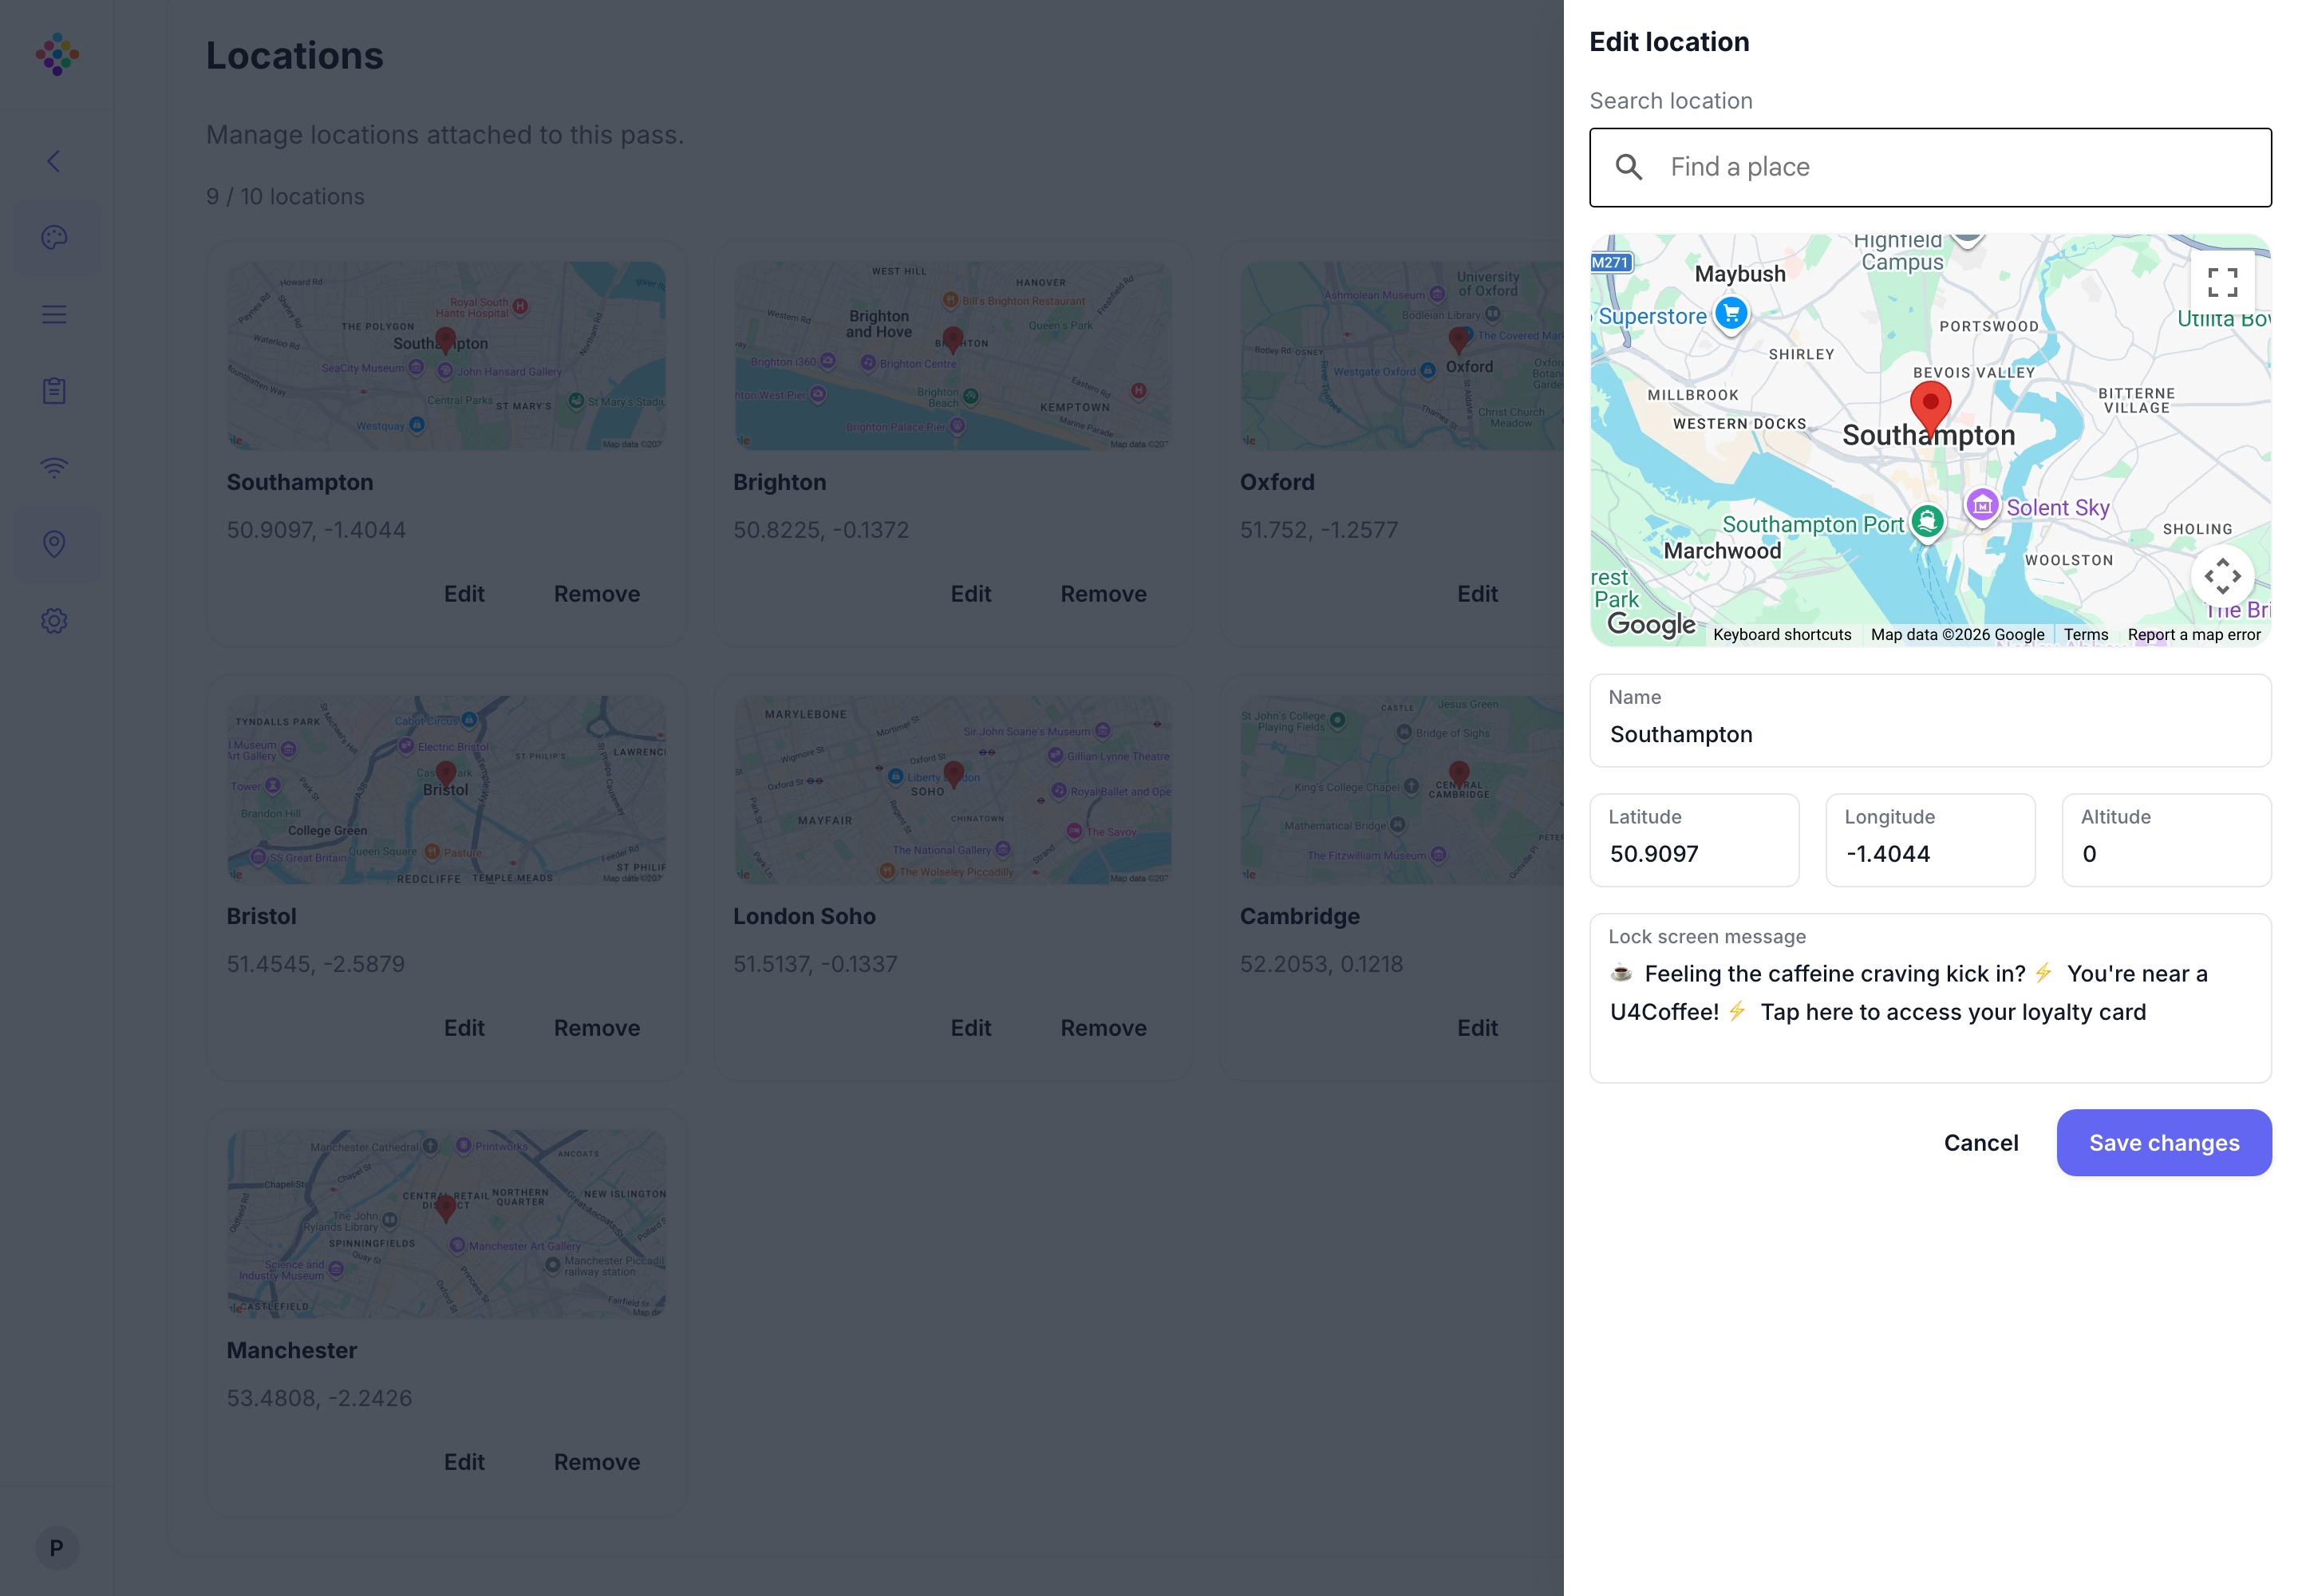The image size is (2298, 1596).
Task: Click the Superstore shopping cart marker
Action: [x=1731, y=314]
